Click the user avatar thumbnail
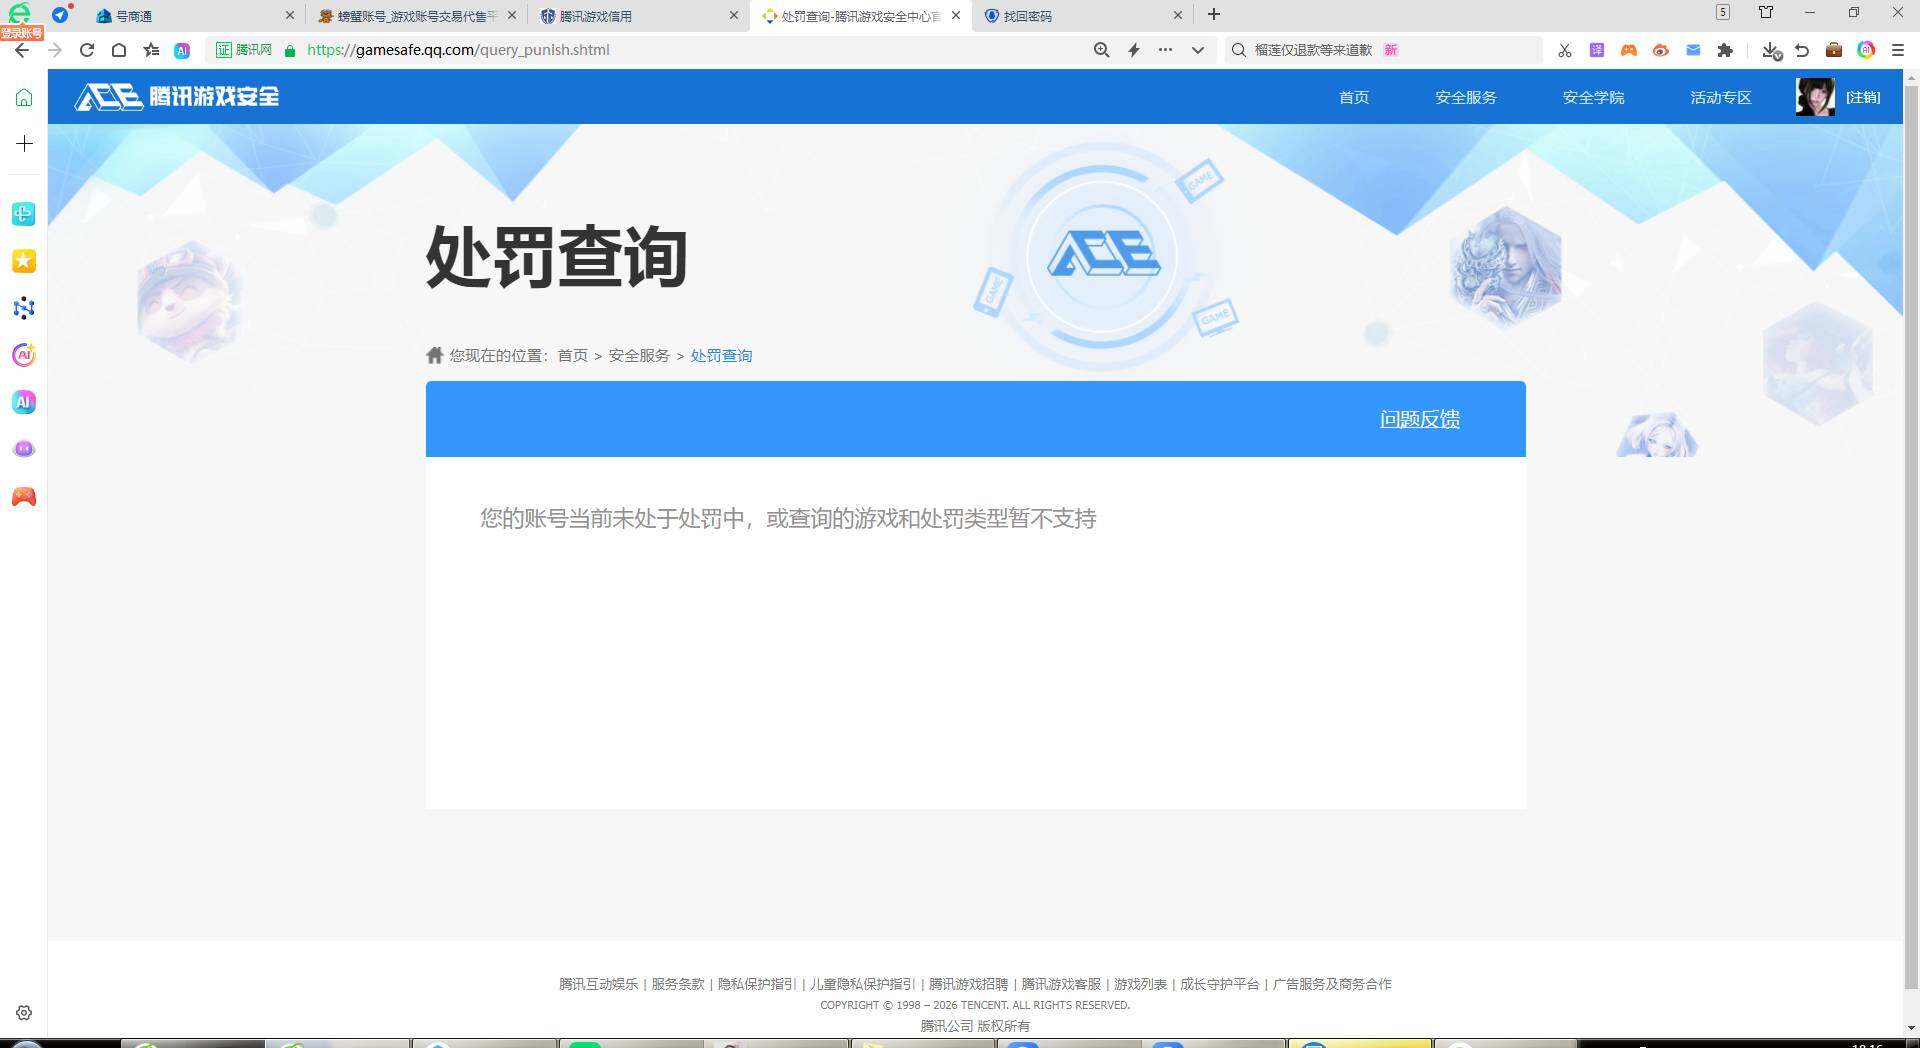This screenshot has height=1048, width=1920. coord(1815,97)
